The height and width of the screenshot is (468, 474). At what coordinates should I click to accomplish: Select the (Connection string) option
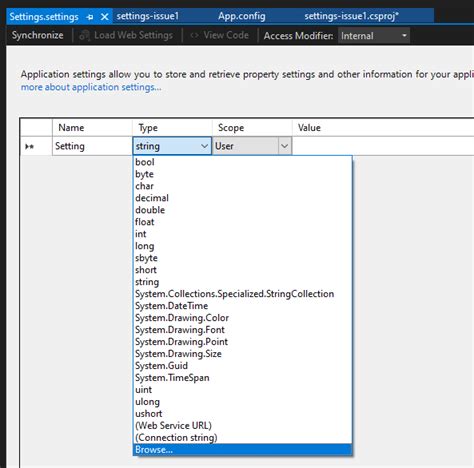(242, 438)
